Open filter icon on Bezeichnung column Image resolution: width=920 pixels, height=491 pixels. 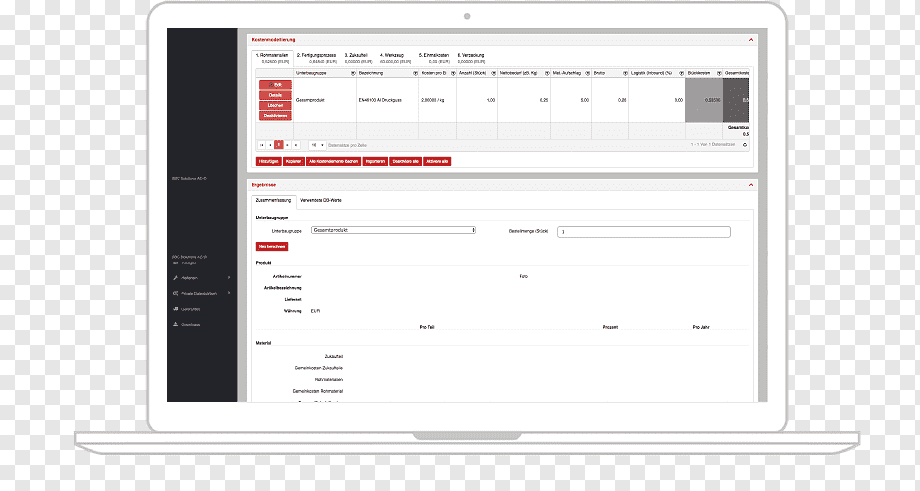(x=415, y=73)
